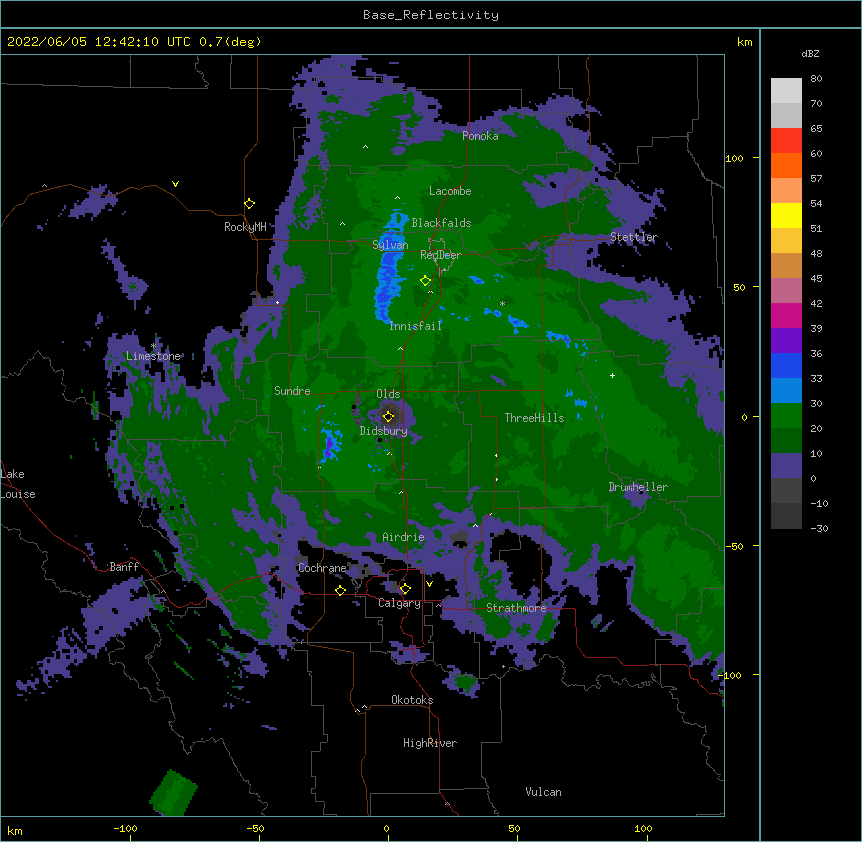The width and height of the screenshot is (862, 842).
Task: Click the yellow diamond marker near RockyMH
Action: coord(249,204)
